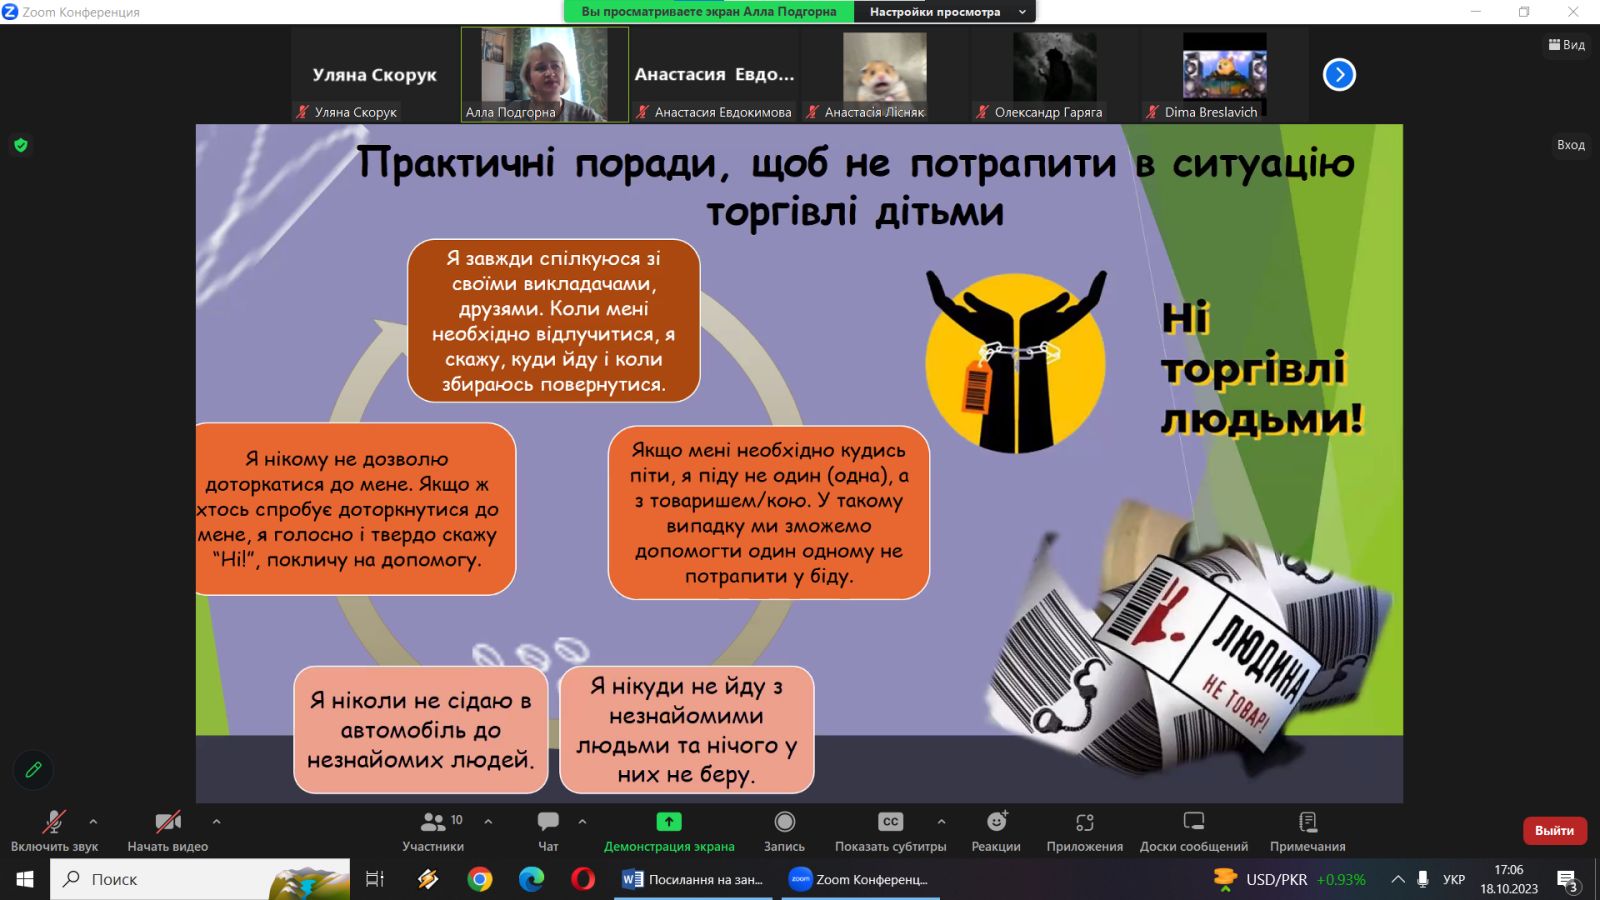Open the Chat panel
Image resolution: width=1600 pixels, height=900 pixels.
click(x=548, y=830)
